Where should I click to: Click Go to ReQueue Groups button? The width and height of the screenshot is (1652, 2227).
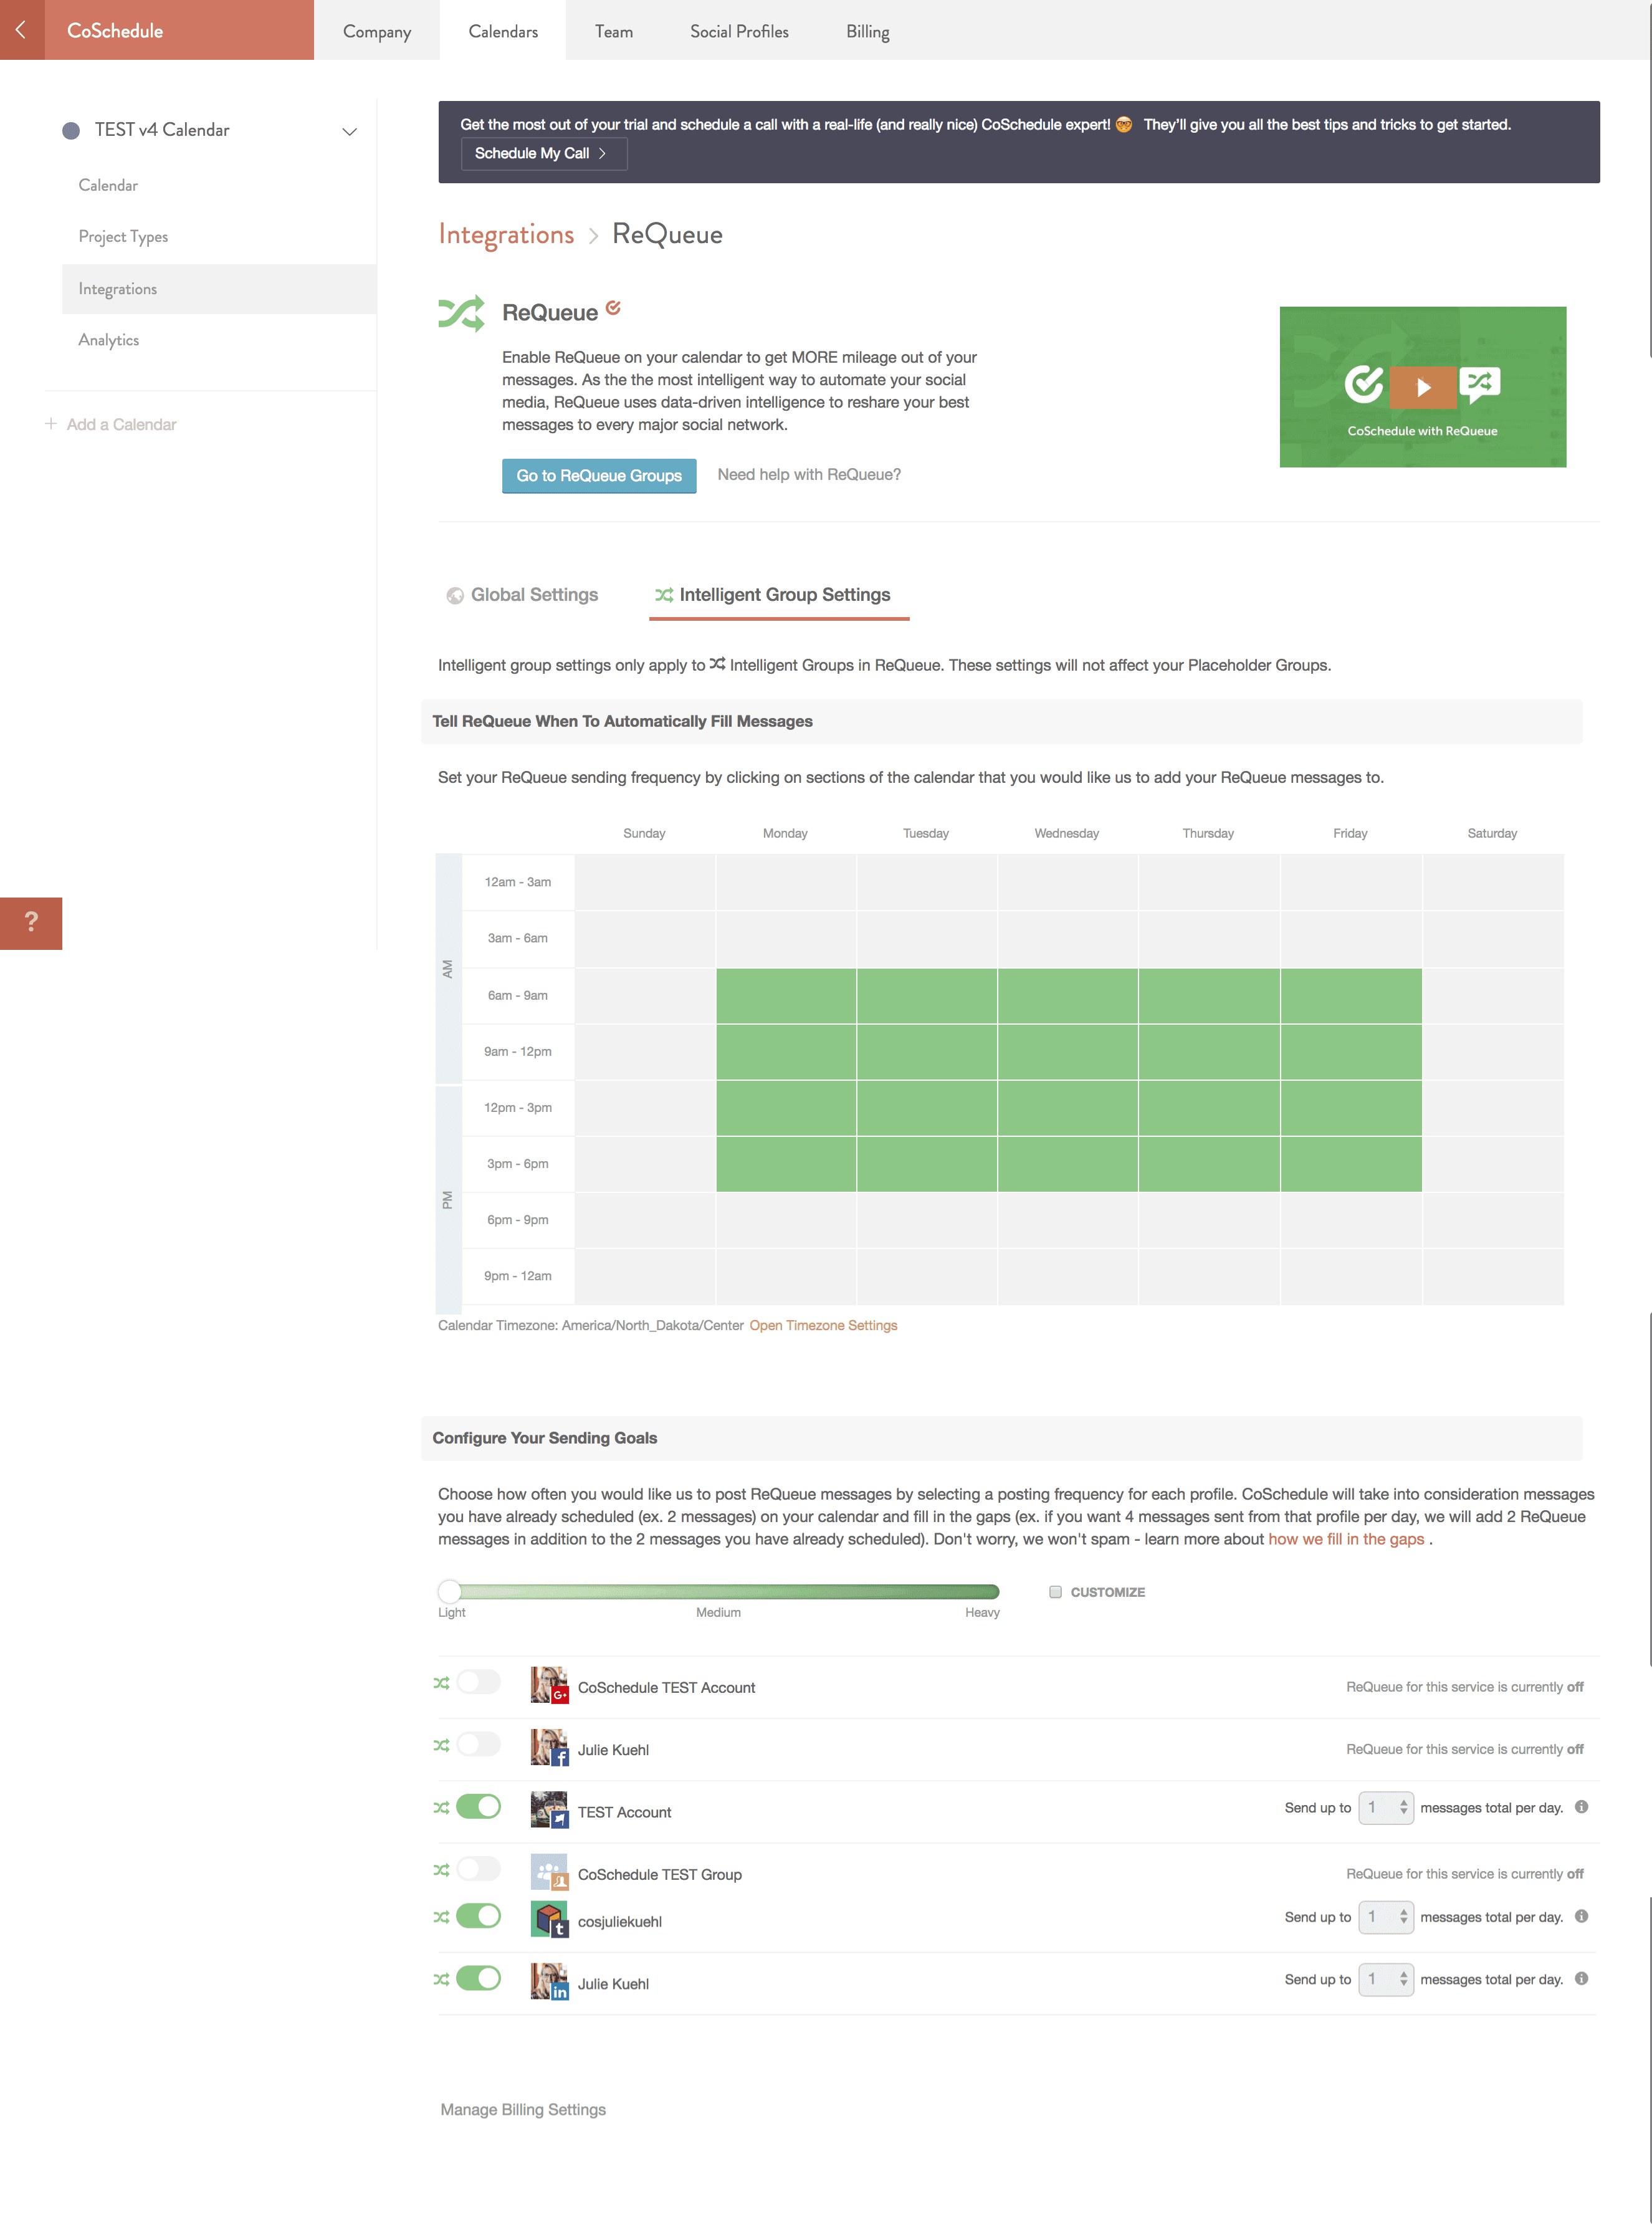[599, 475]
